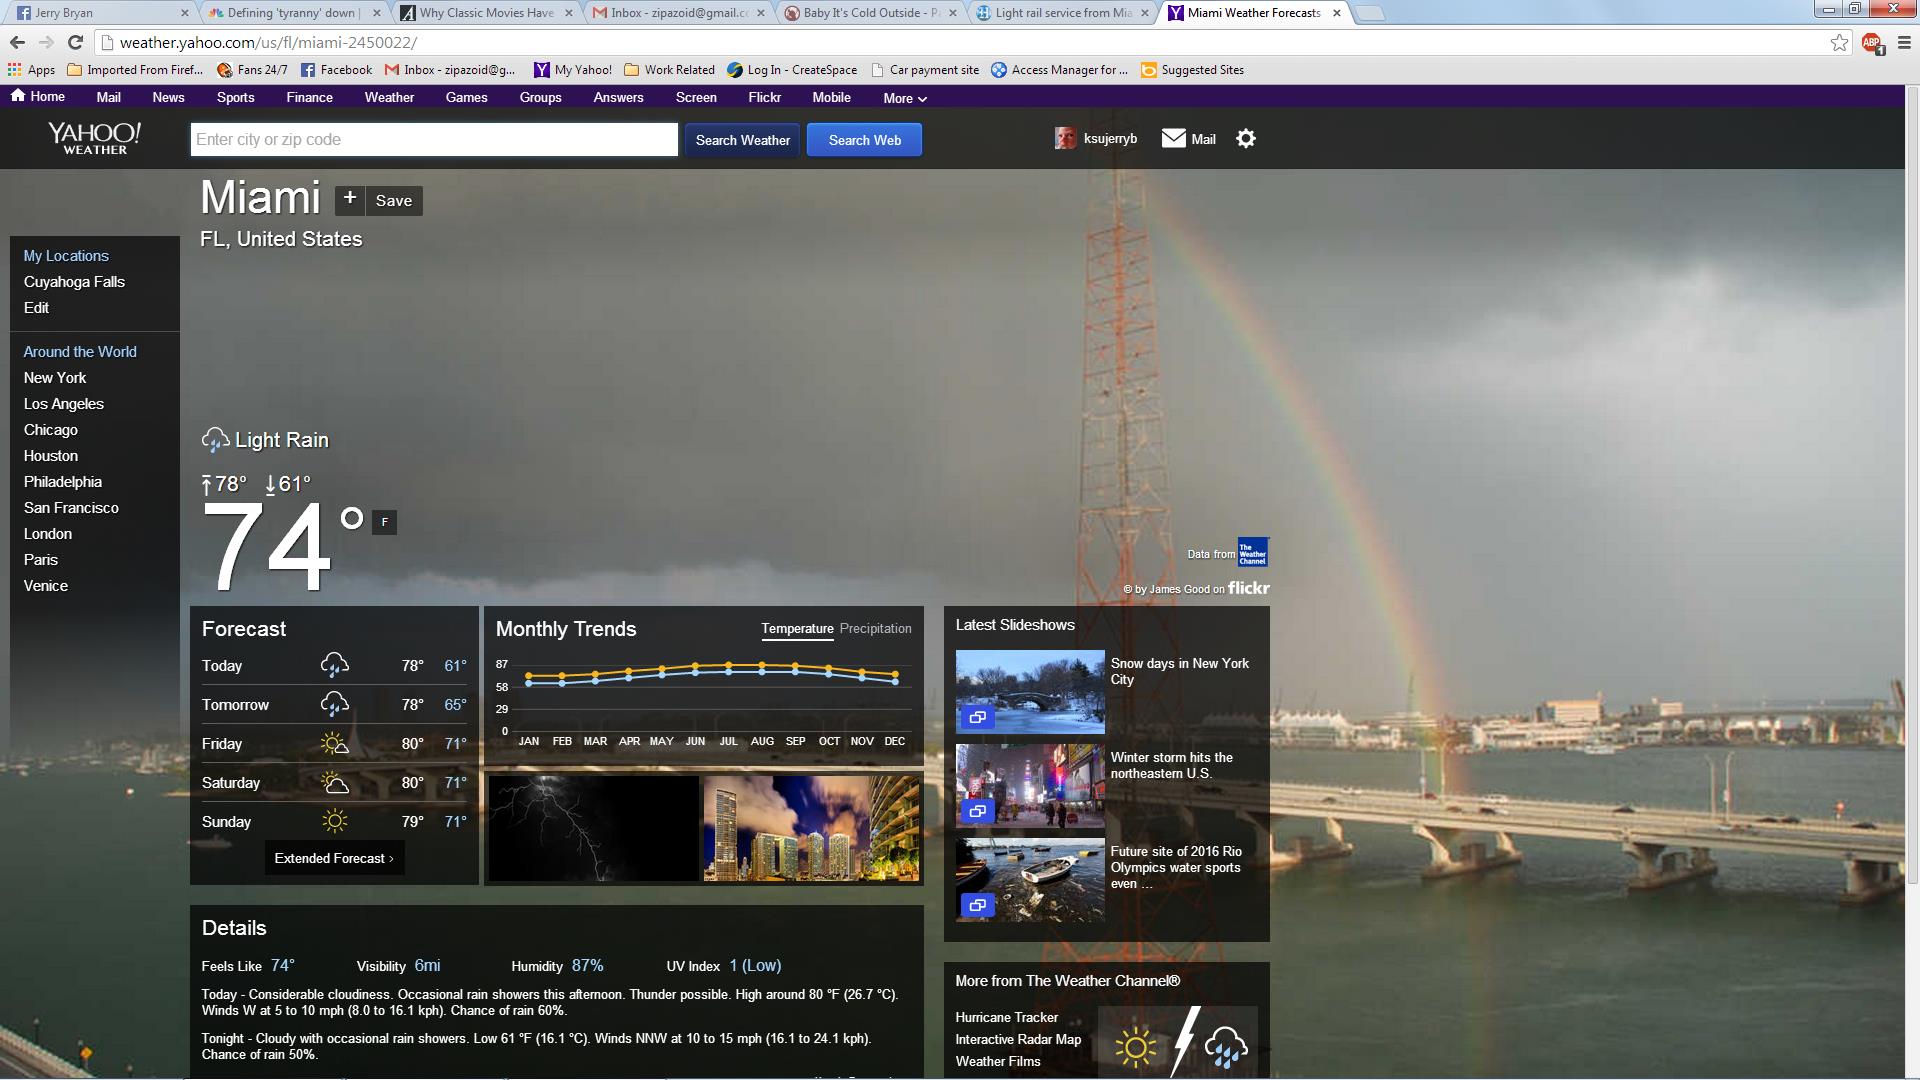Click the plus icon beside Miami

[349, 199]
